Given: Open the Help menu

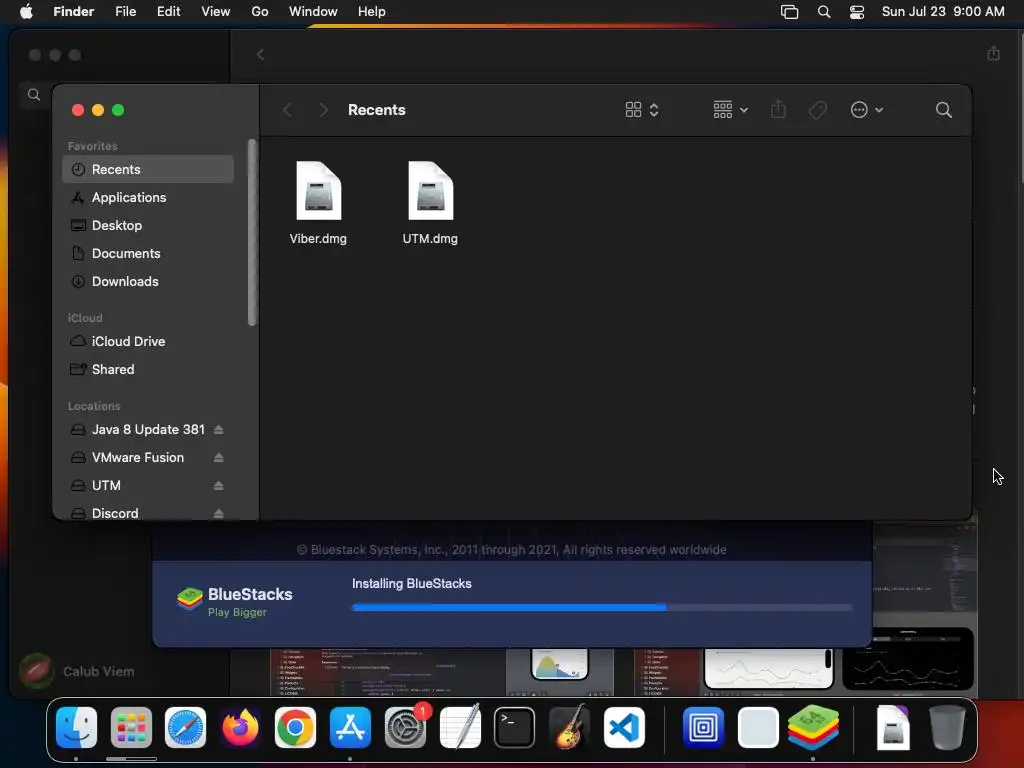Looking at the screenshot, I should click(x=372, y=12).
